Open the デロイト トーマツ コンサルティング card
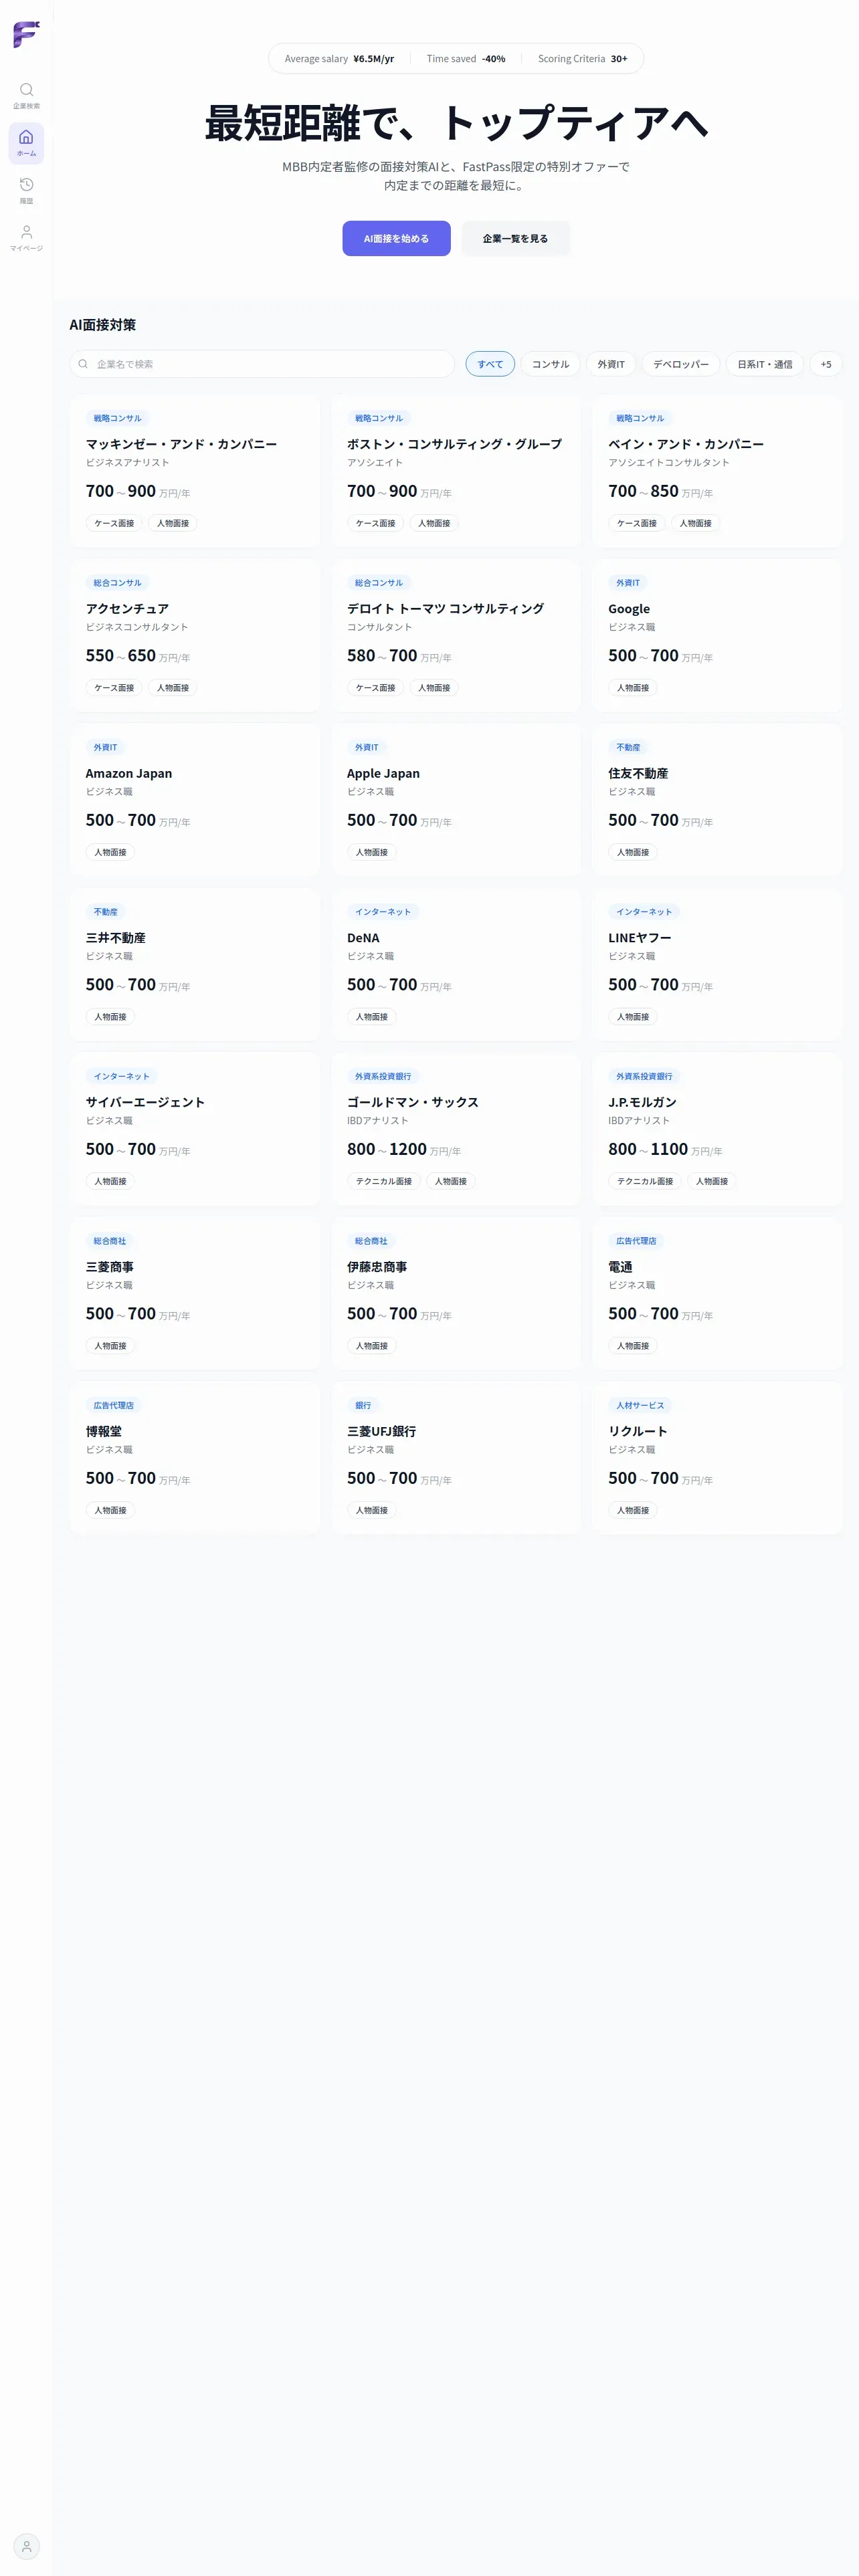859x2576 pixels. point(456,635)
